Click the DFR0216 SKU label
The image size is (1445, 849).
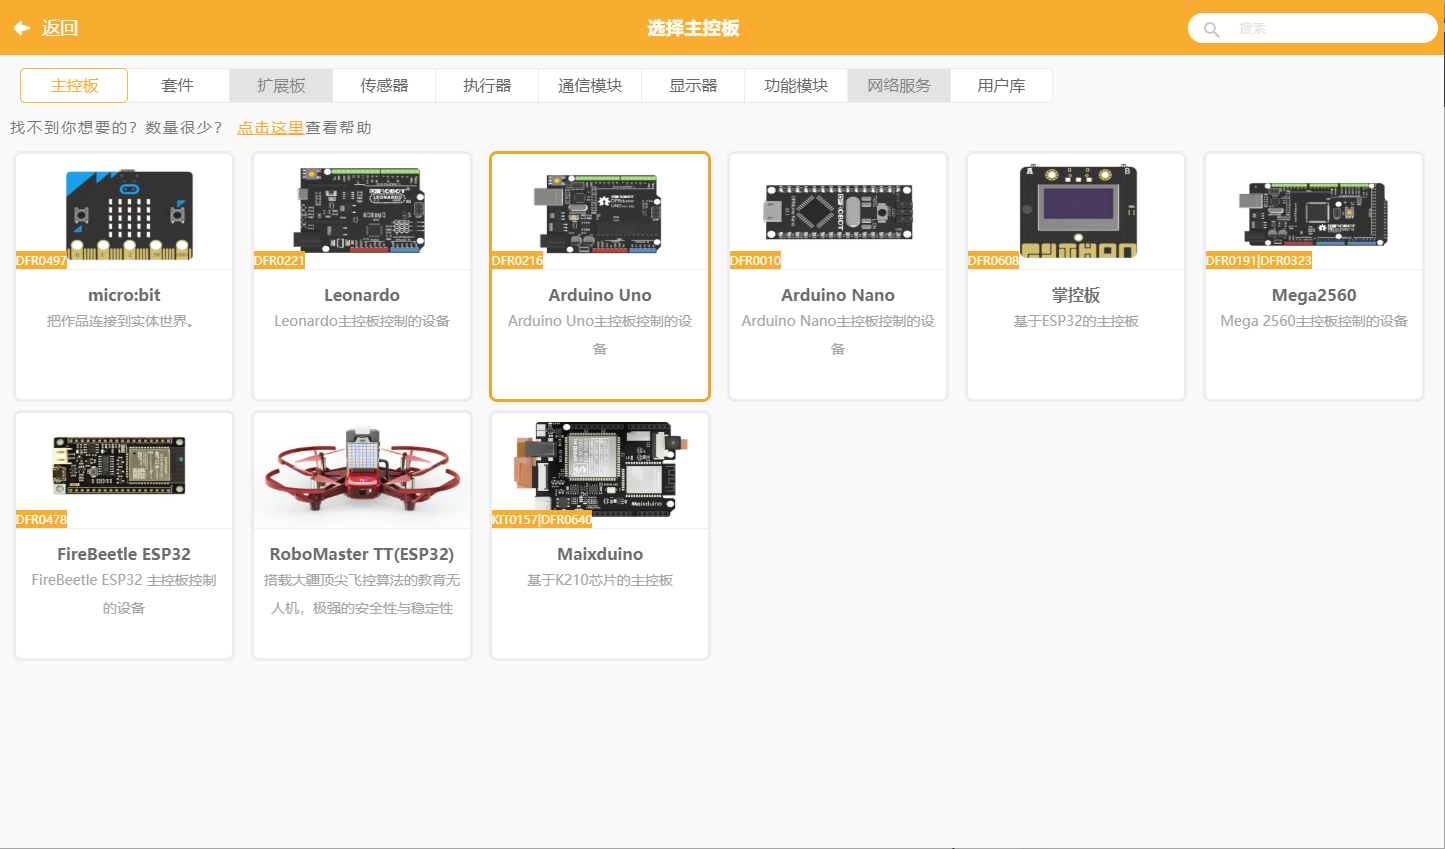(517, 261)
